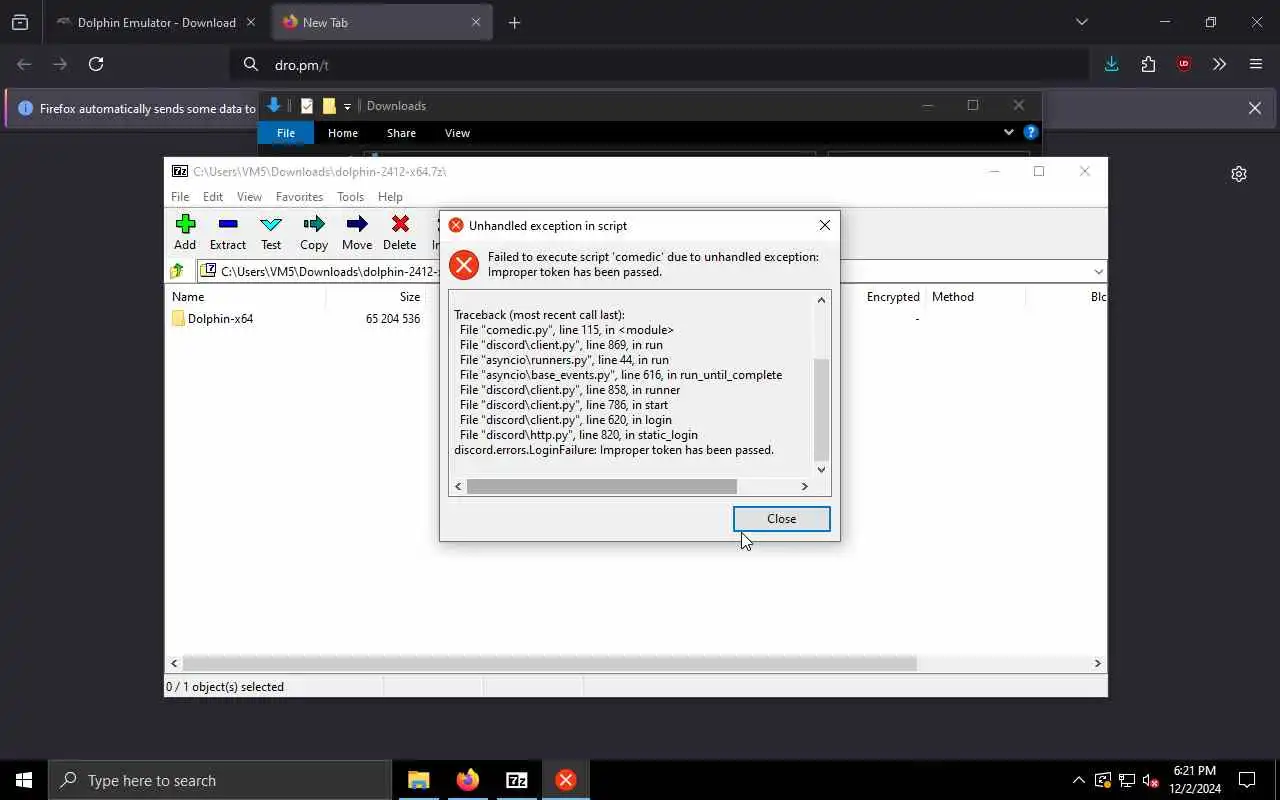Open the Firefox extensions icon

pyautogui.click(x=1148, y=64)
